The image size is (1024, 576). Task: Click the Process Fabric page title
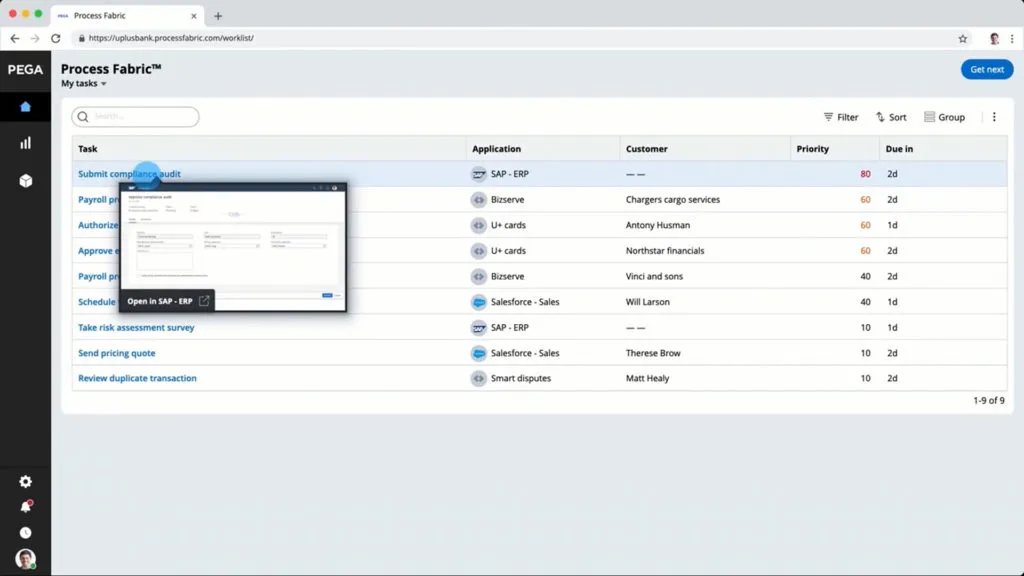(111, 69)
